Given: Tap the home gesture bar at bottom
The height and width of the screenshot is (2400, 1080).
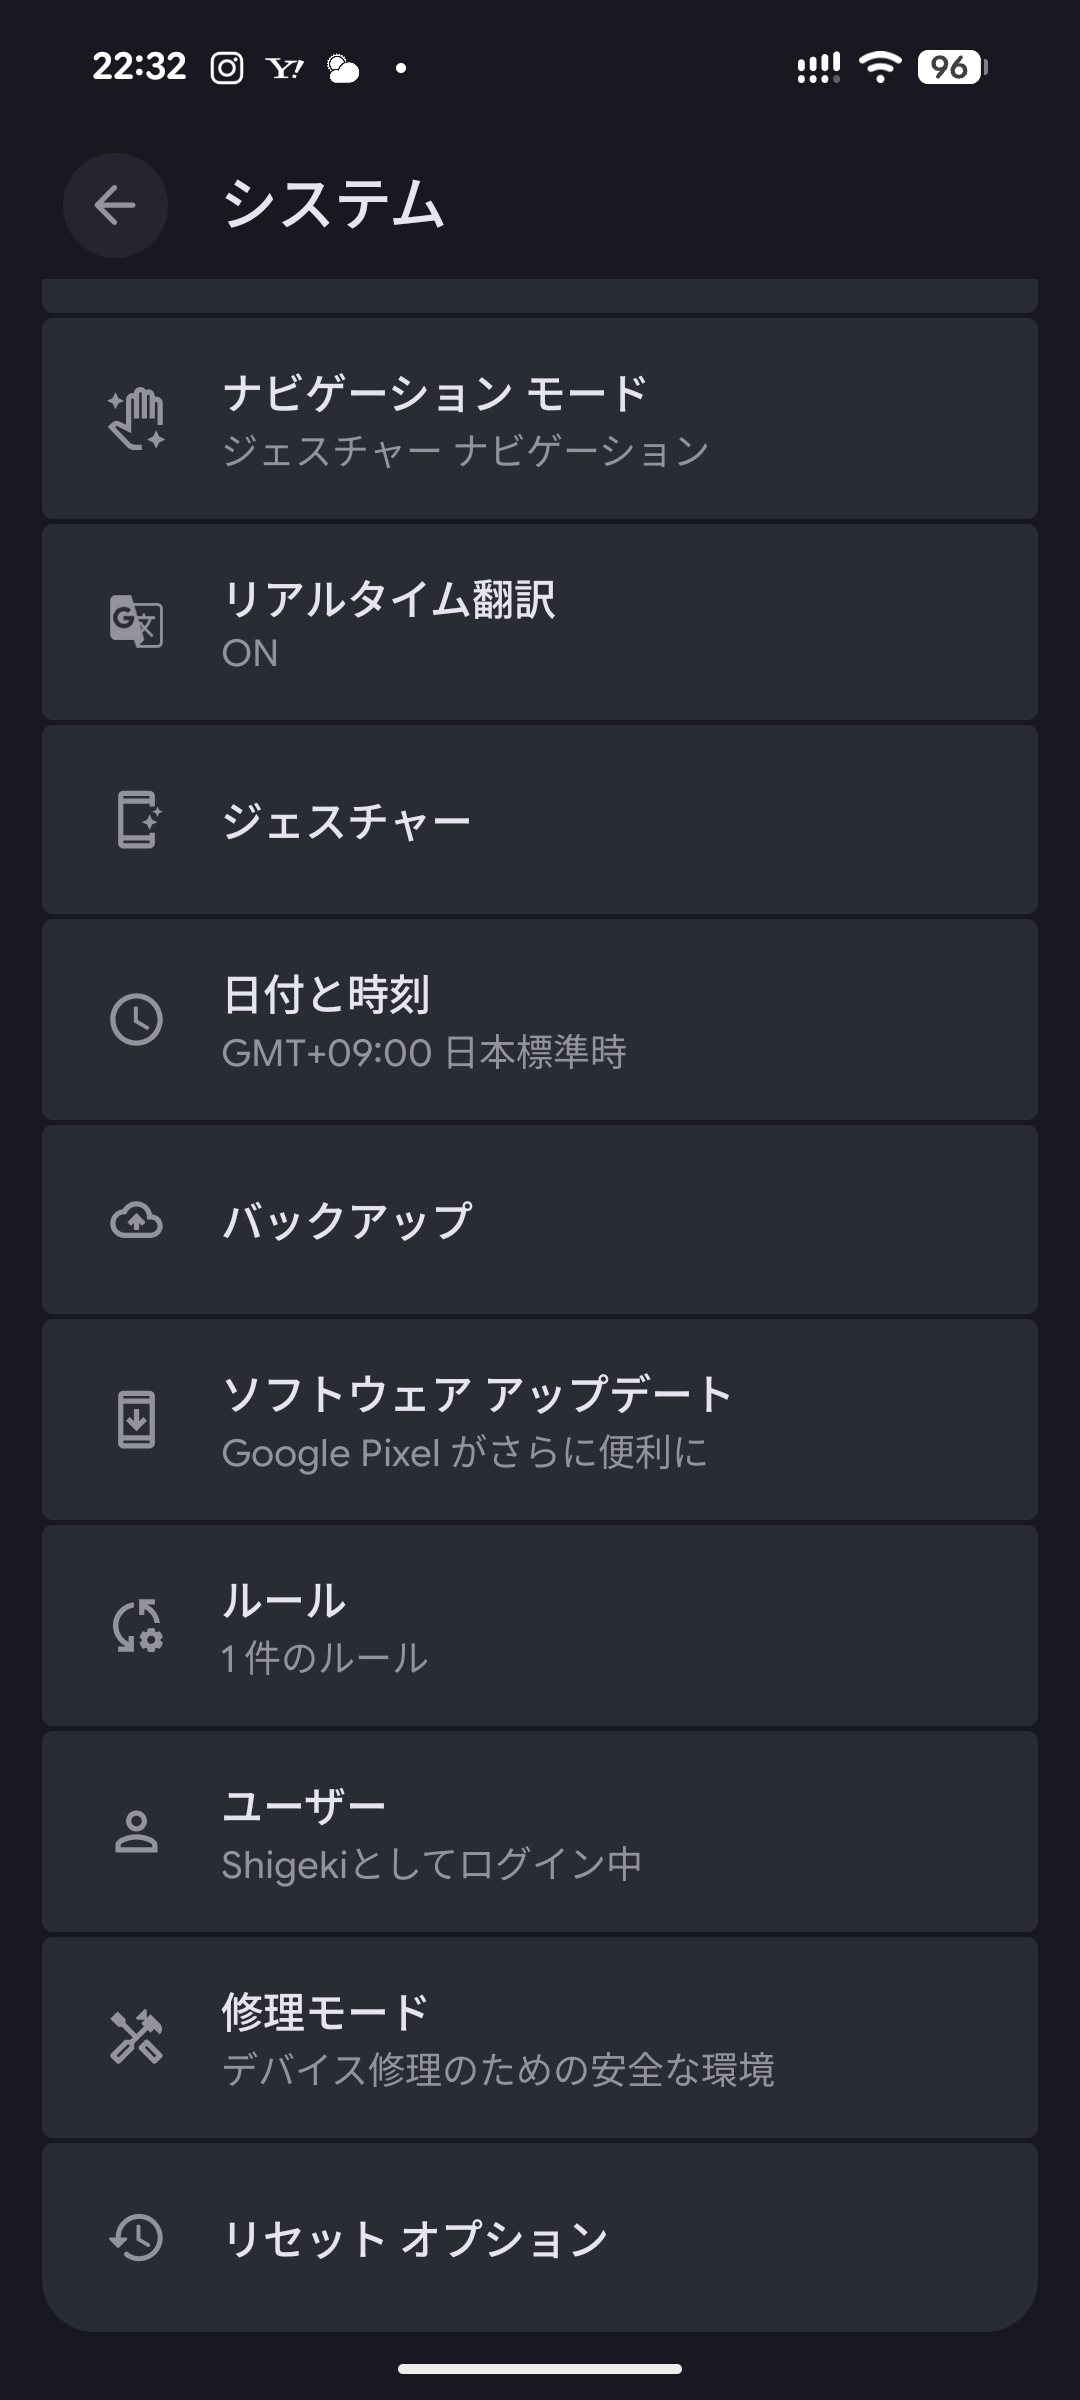Looking at the screenshot, I should point(540,2368).
